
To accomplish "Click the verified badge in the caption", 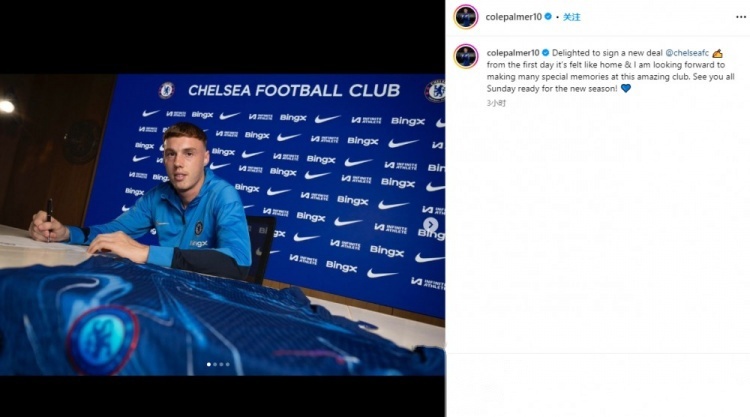I will point(545,53).
